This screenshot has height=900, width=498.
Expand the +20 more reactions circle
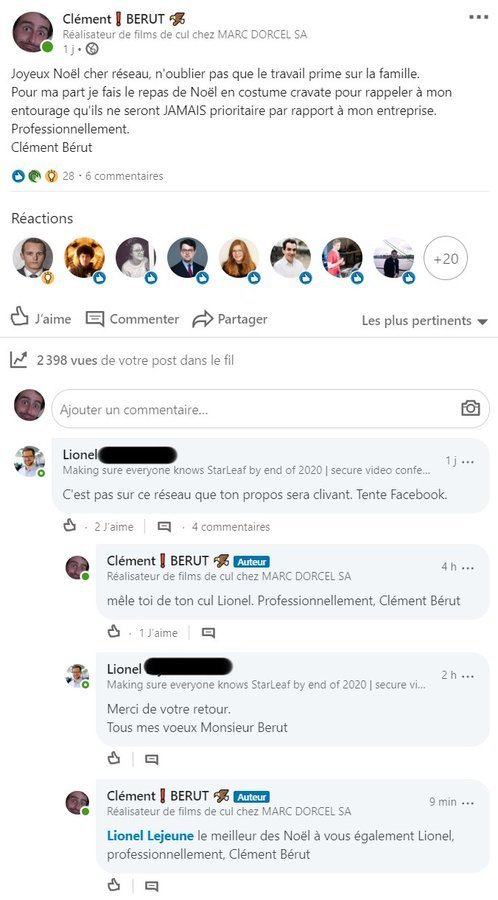pos(445,258)
